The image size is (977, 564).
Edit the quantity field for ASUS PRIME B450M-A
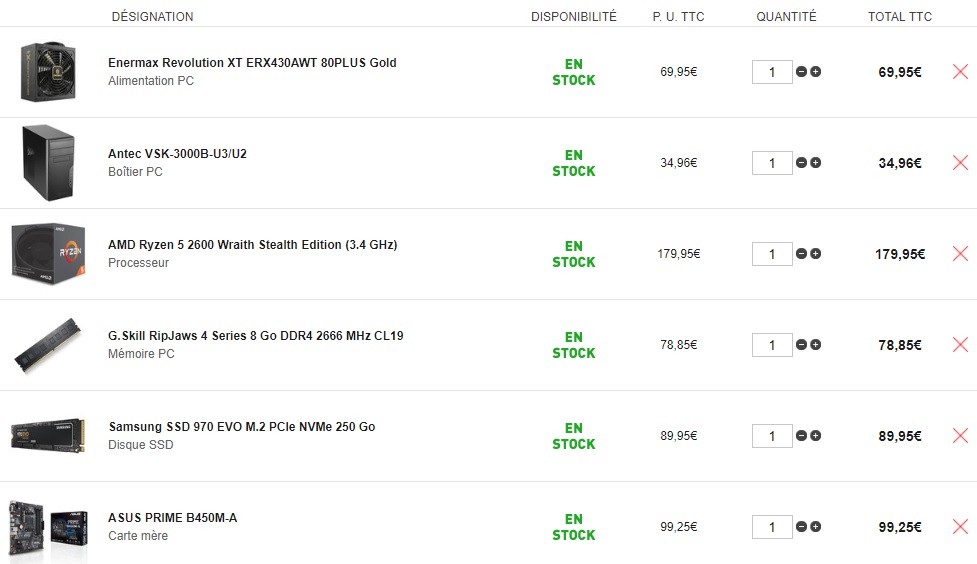[771, 527]
